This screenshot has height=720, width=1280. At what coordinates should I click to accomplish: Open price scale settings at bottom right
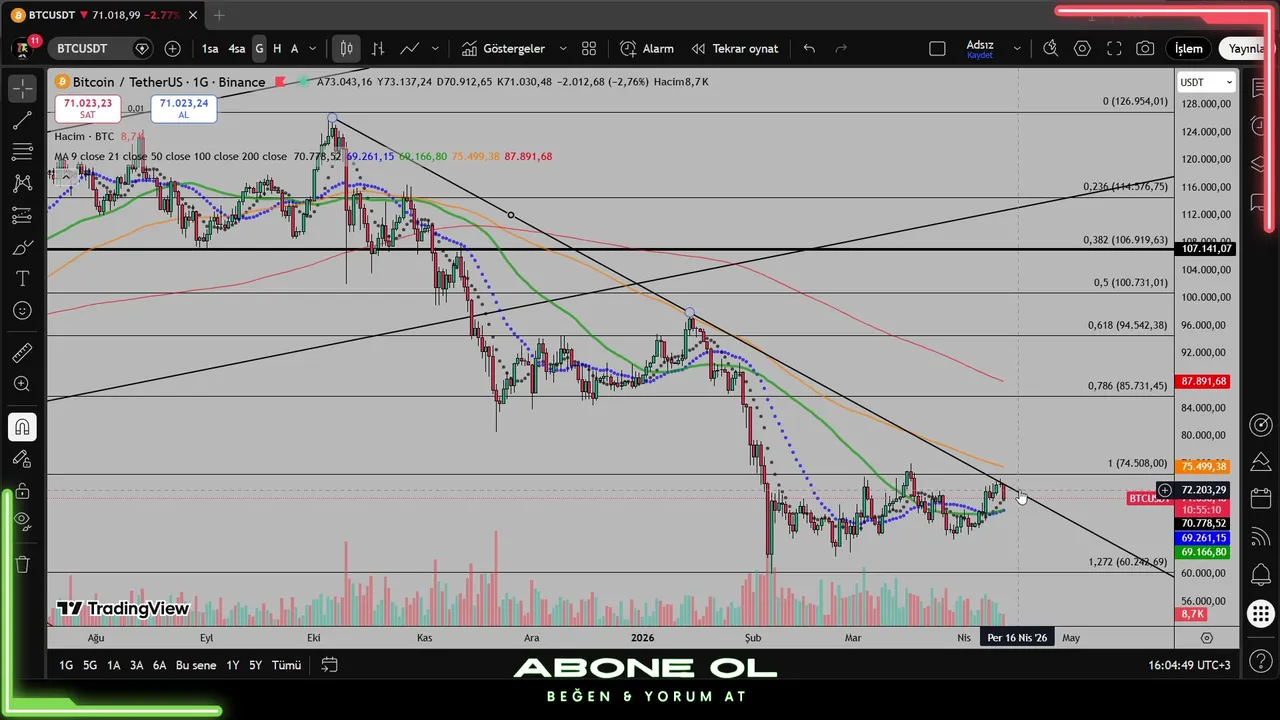pyautogui.click(x=1207, y=637)
